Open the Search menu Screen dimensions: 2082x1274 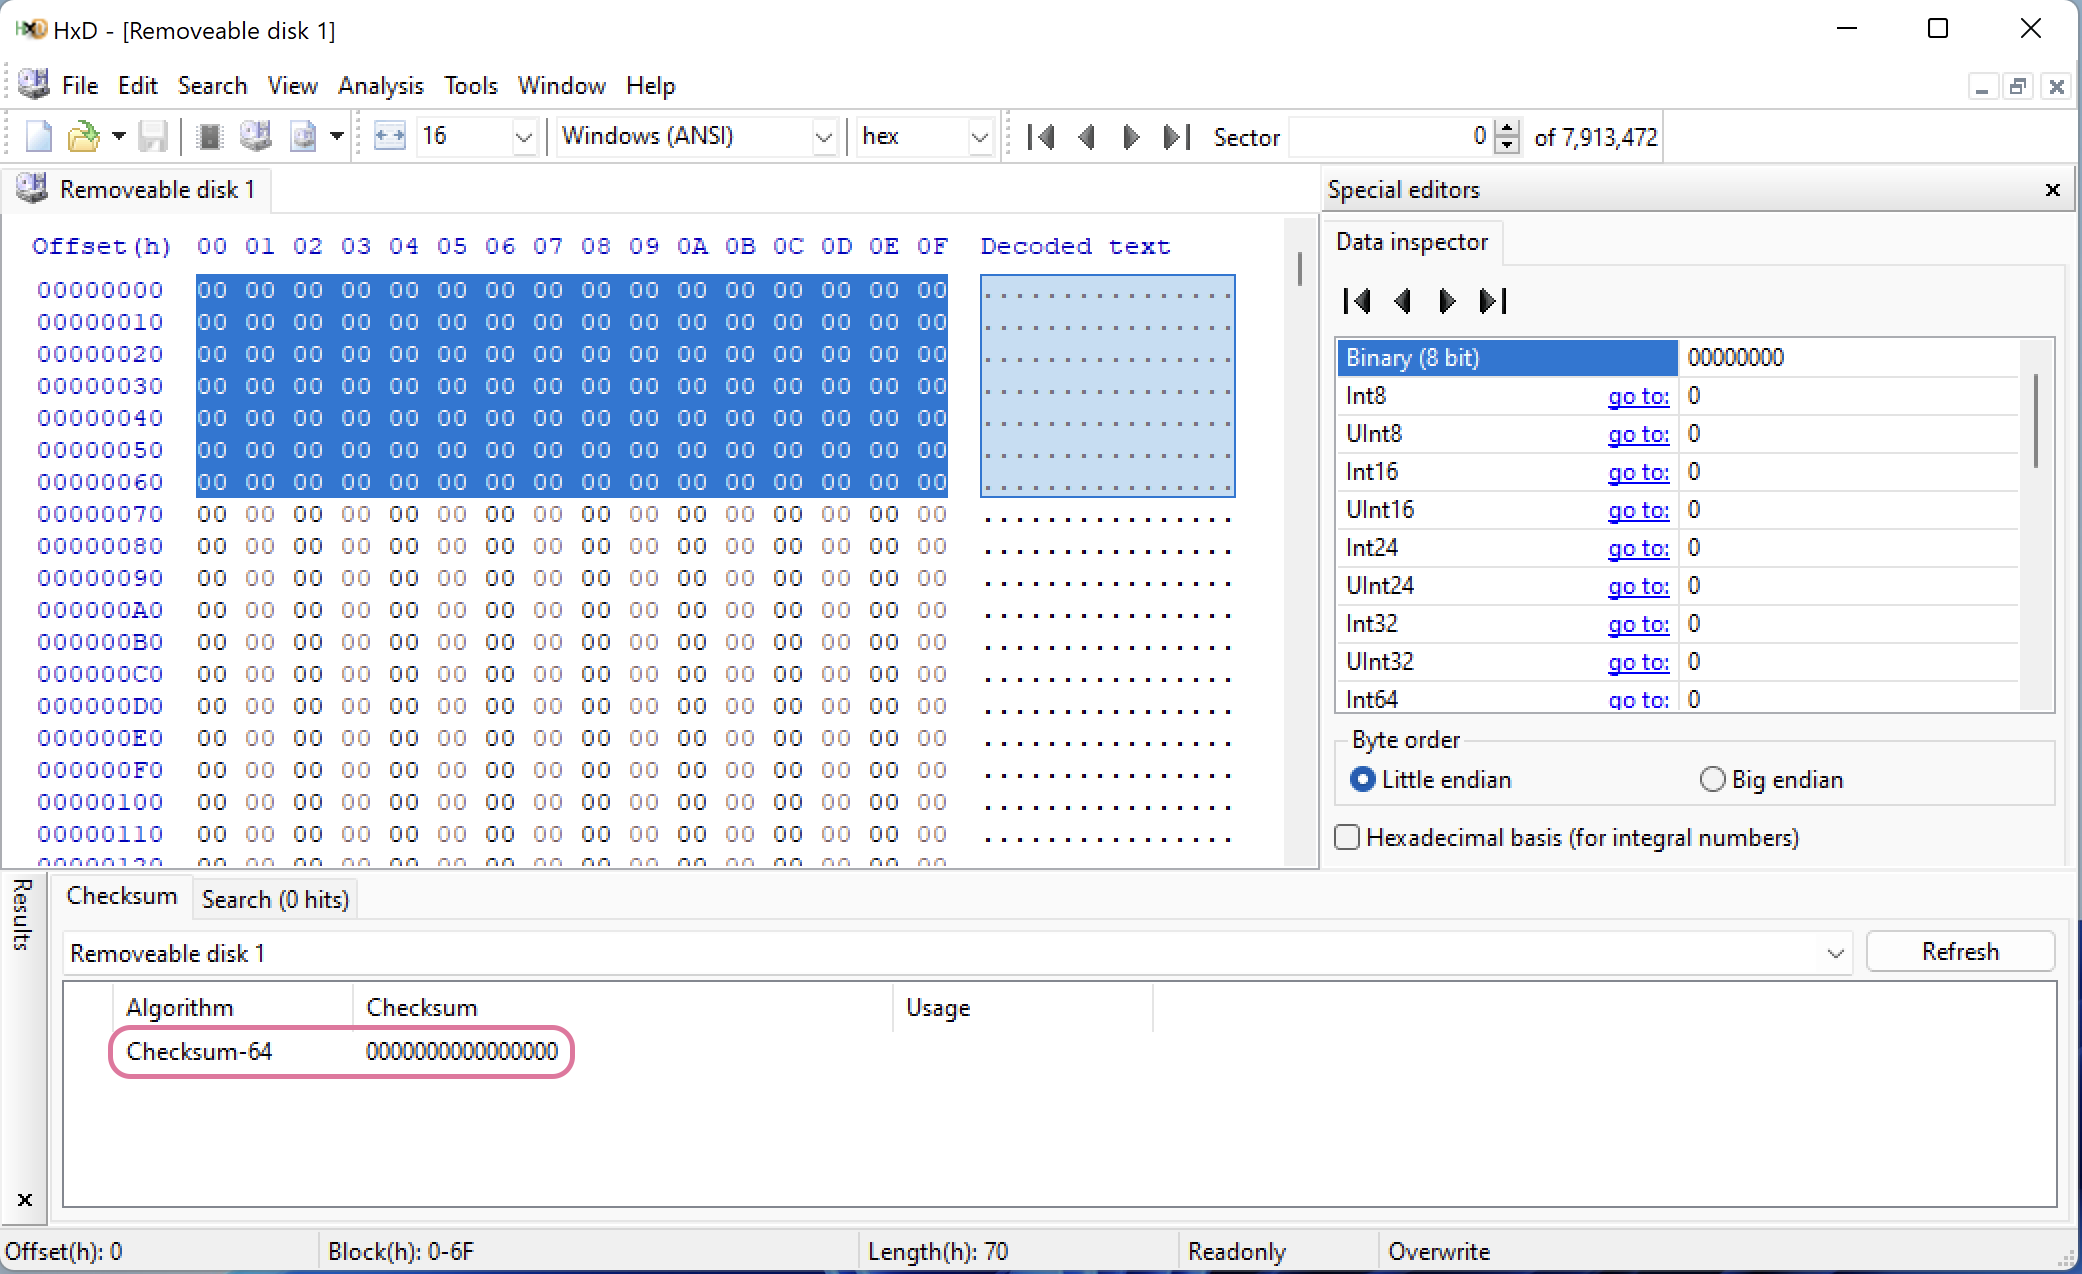click(x=212, y=86)
